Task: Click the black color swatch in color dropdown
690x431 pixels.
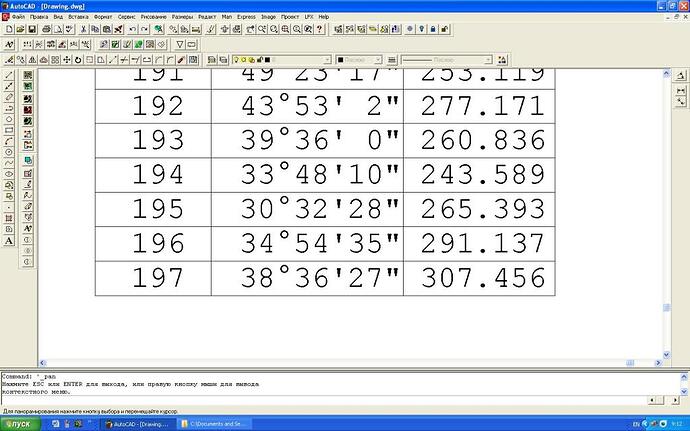Action: [340, 60]
